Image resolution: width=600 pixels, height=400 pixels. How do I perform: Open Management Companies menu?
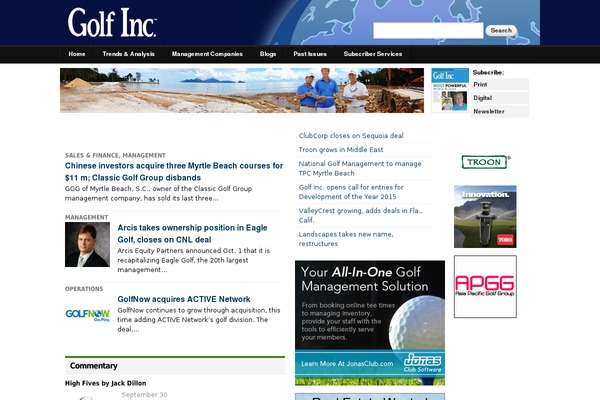coord(207,54)
